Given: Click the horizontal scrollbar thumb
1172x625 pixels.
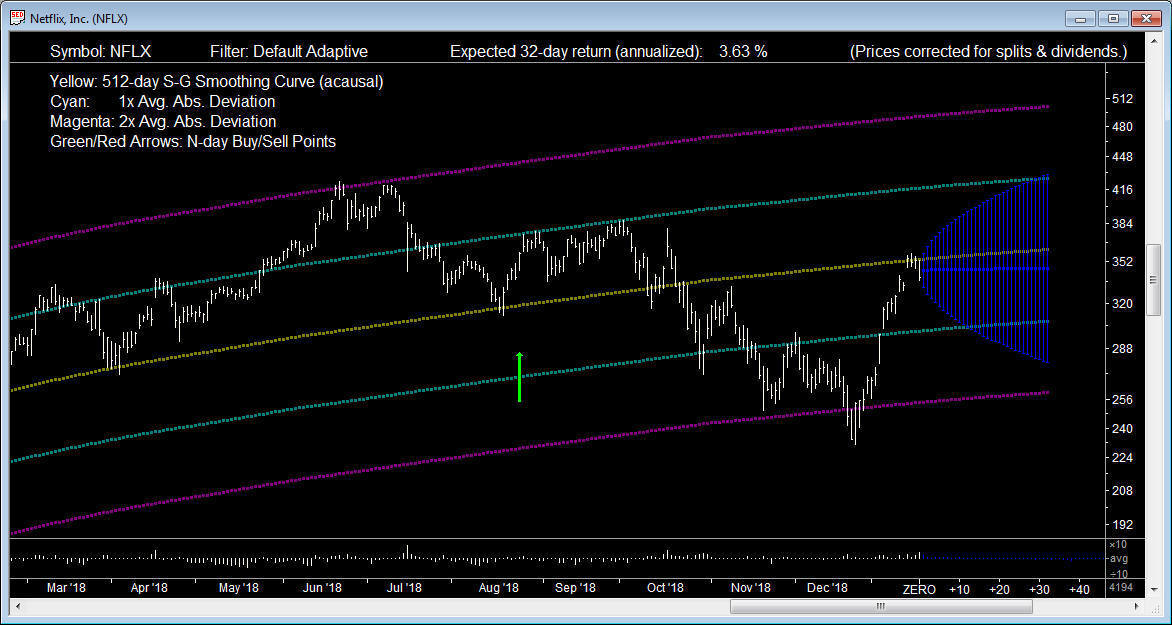Looking at the screenshot, I should click(x=880, y=606).
